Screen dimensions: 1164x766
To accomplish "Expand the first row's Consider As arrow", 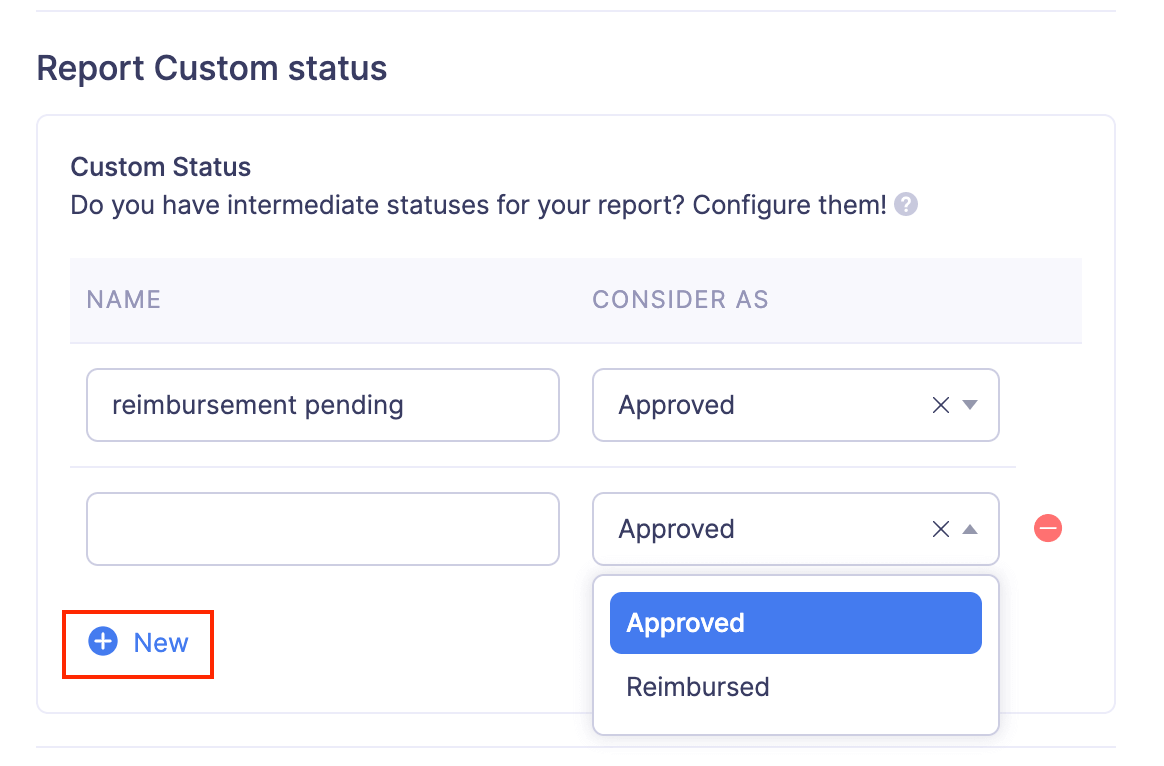I will (969, 405).
